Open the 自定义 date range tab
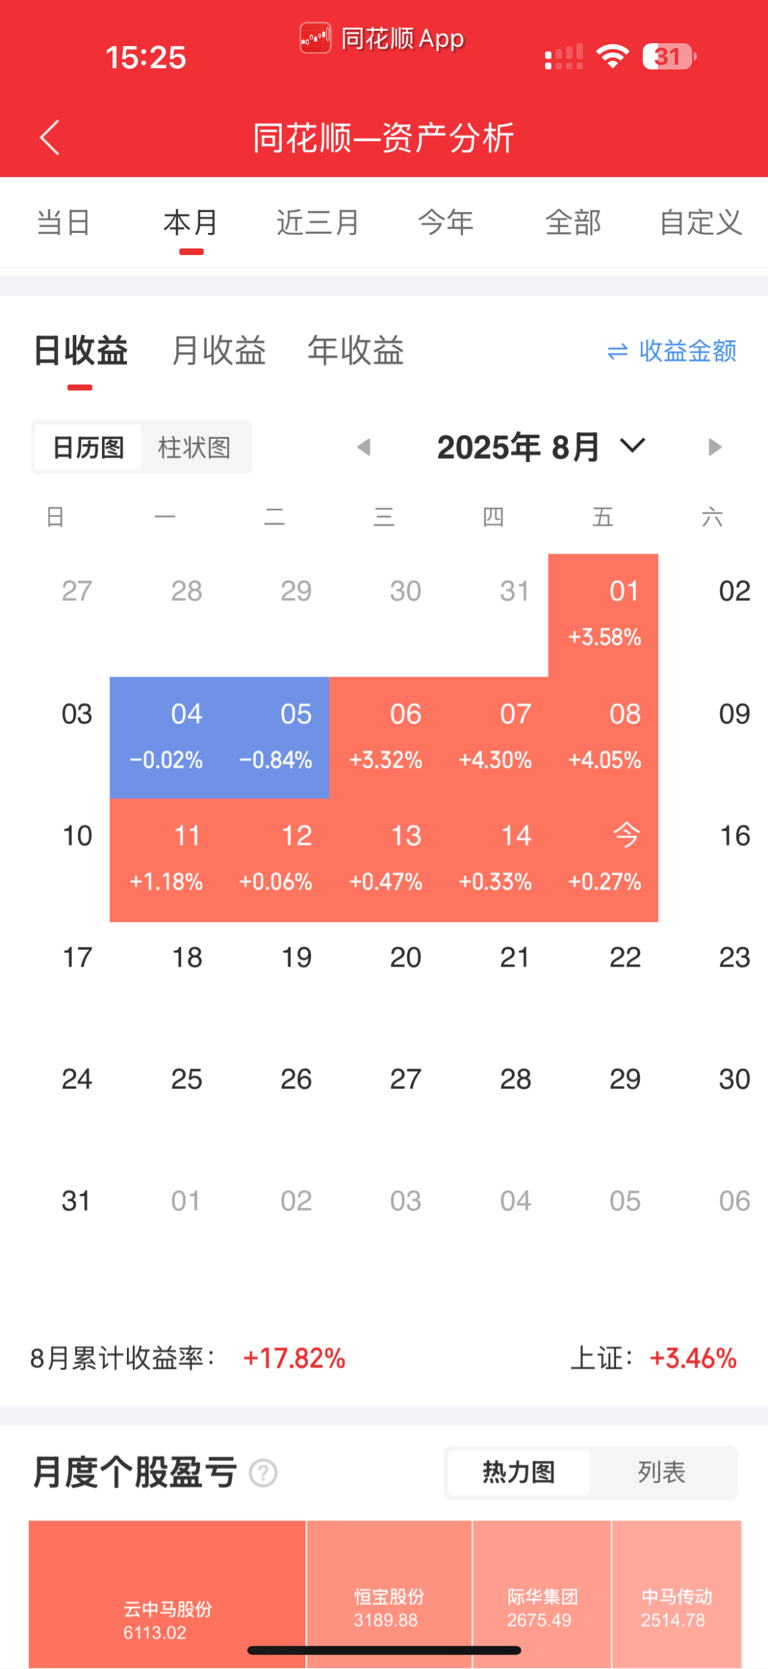 coord(700,222)
